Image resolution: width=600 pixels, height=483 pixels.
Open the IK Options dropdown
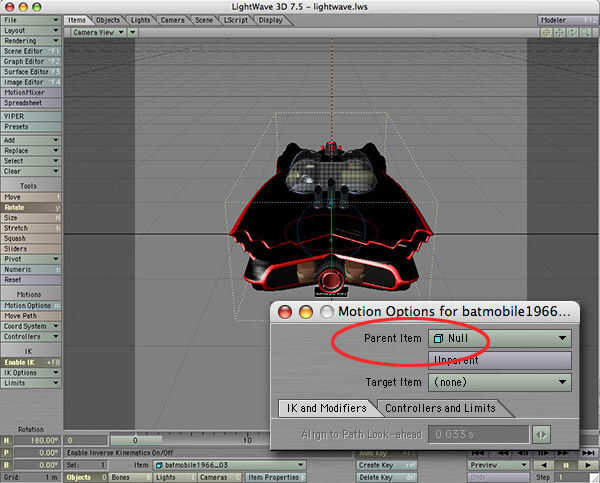tap(31, 372)
